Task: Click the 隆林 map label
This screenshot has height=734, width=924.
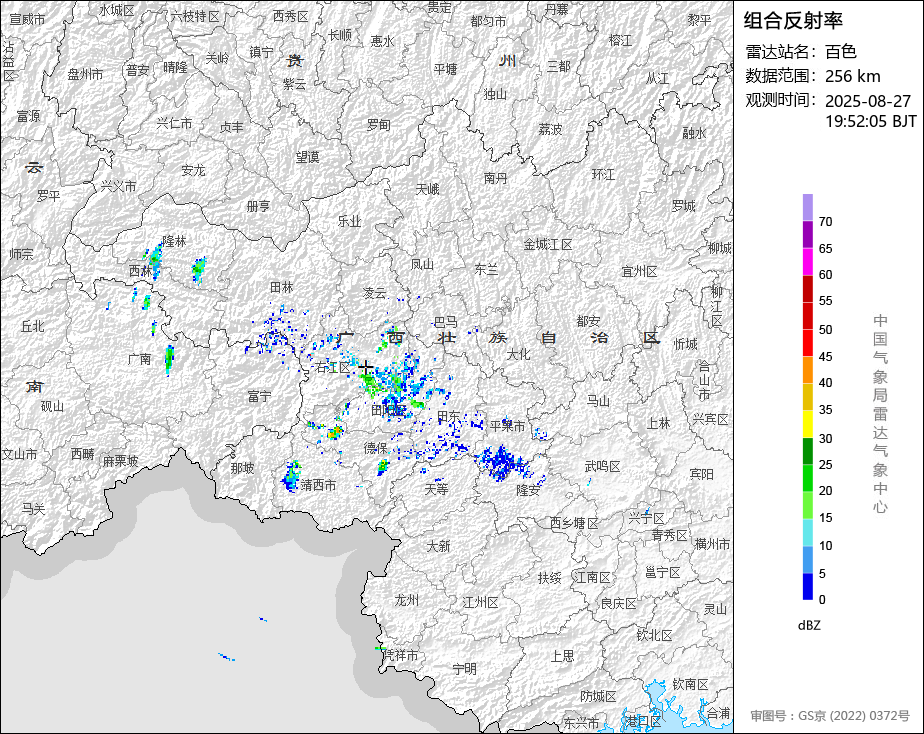Action: tap(174, 241)
